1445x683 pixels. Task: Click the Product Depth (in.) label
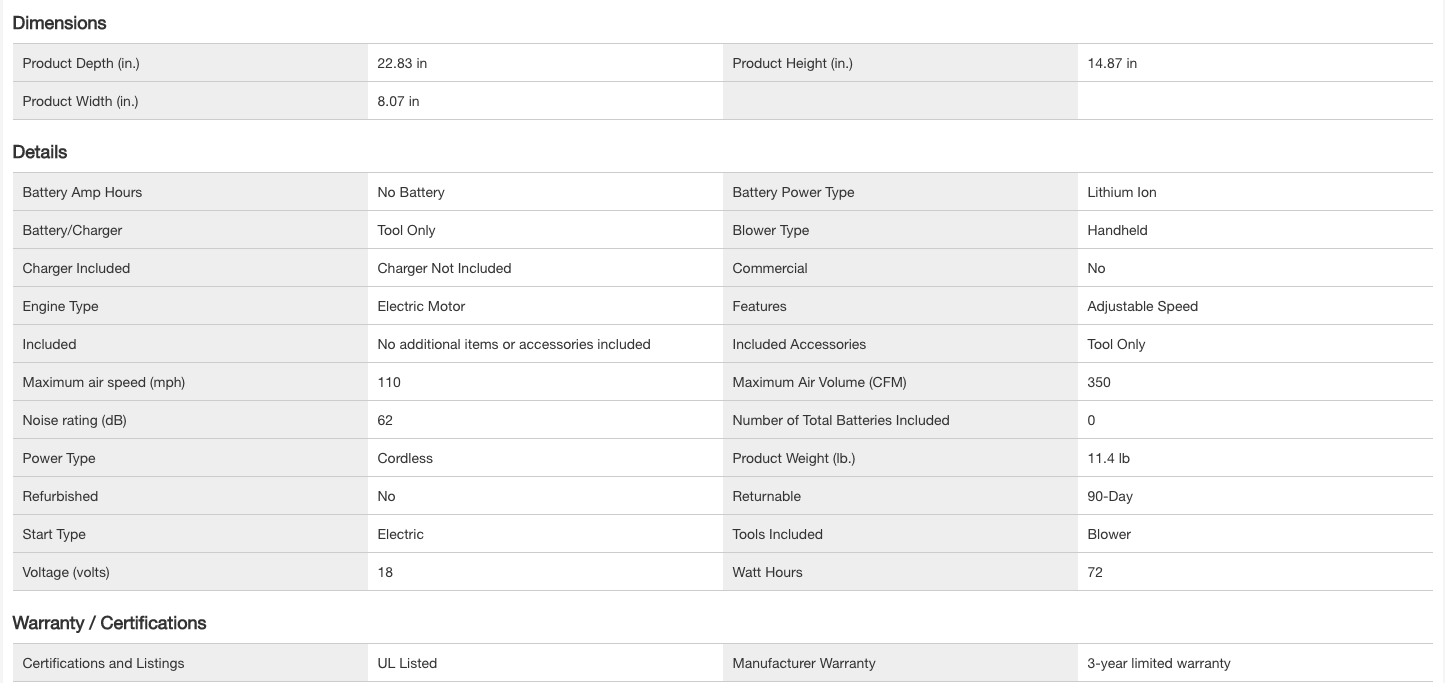coord(81,63)
